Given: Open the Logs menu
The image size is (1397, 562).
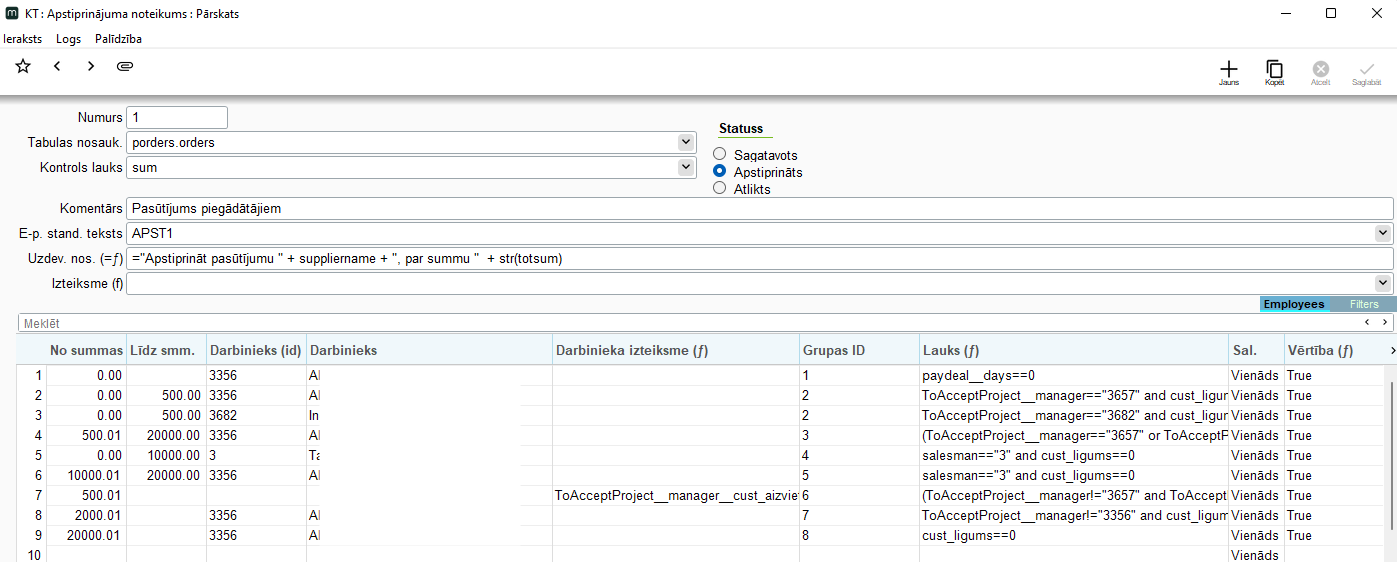Looking at the screenshot, I should 69,39.
